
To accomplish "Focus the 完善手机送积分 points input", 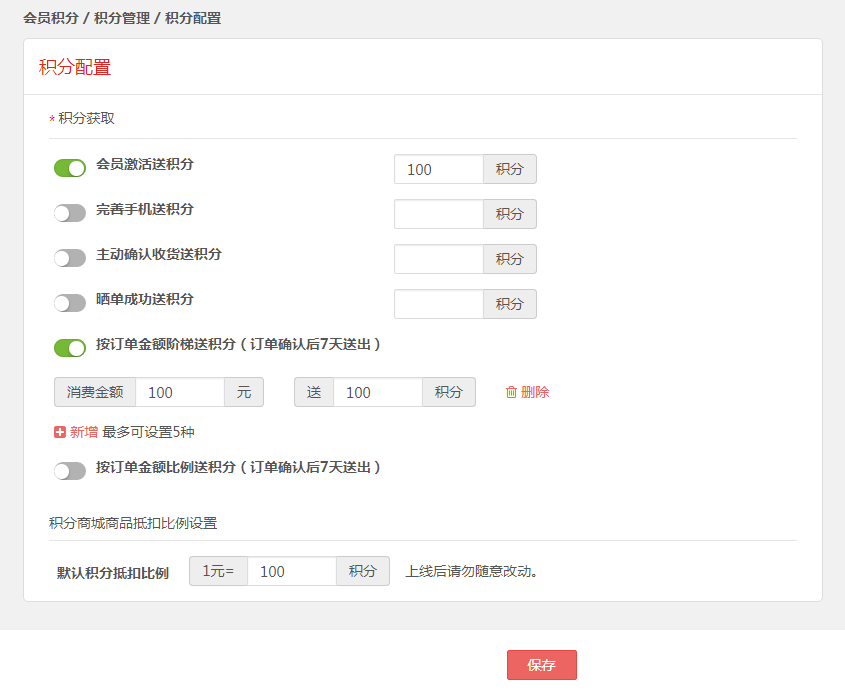I will pos(439,214).
